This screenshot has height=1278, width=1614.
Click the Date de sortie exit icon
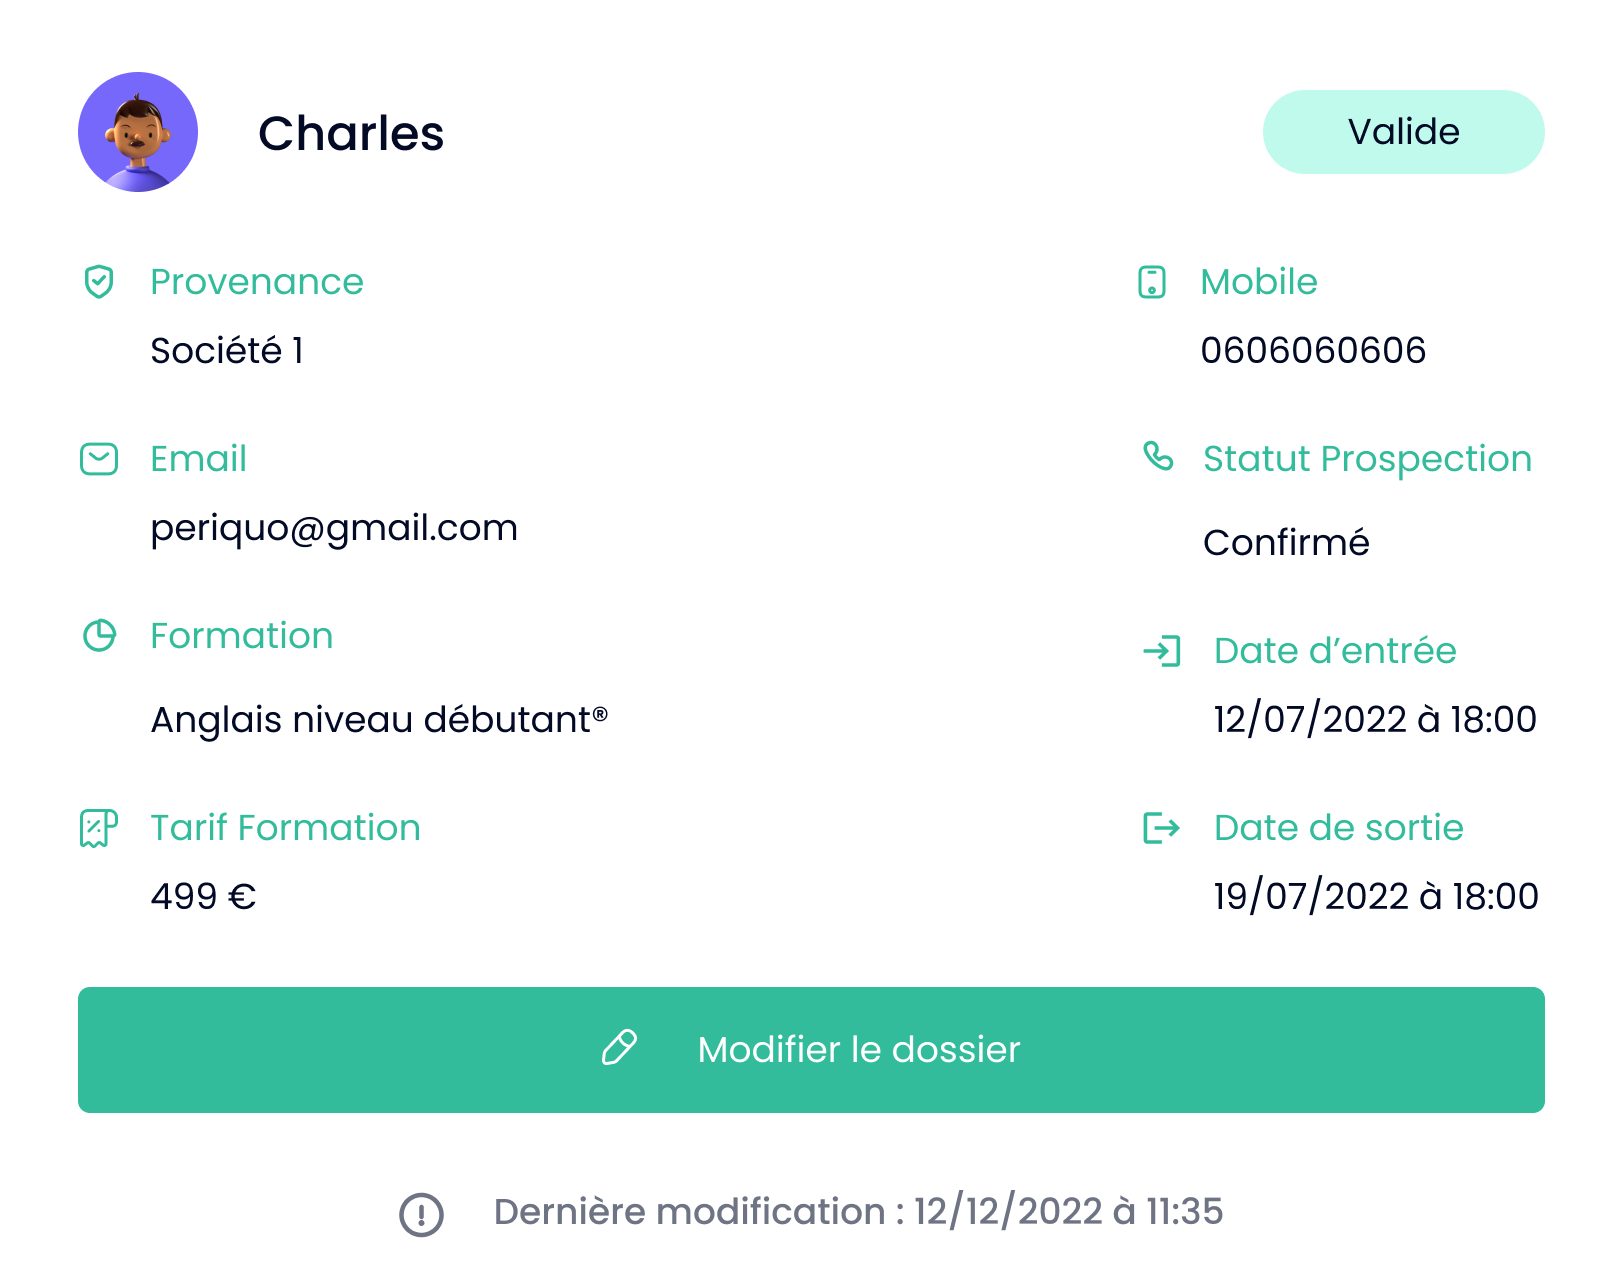(x=1161, y=828)
